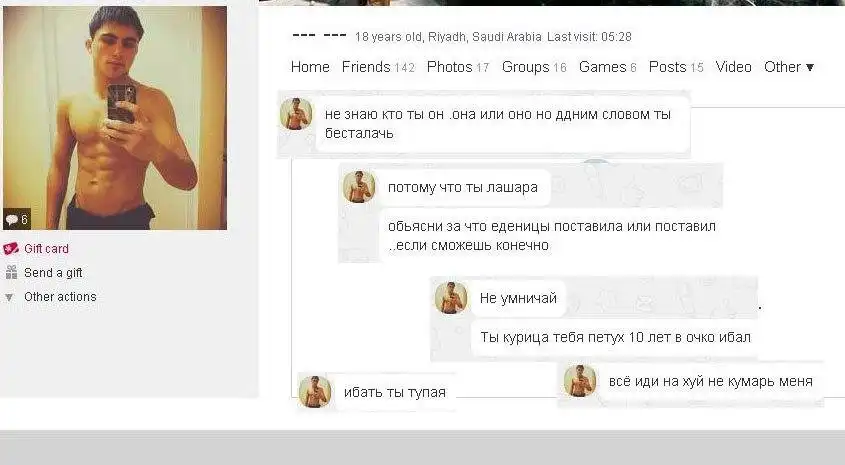Open the Friends 142 tab
Image resolution: width=845 pixels, height=465 pixels.
coord(378,67)
